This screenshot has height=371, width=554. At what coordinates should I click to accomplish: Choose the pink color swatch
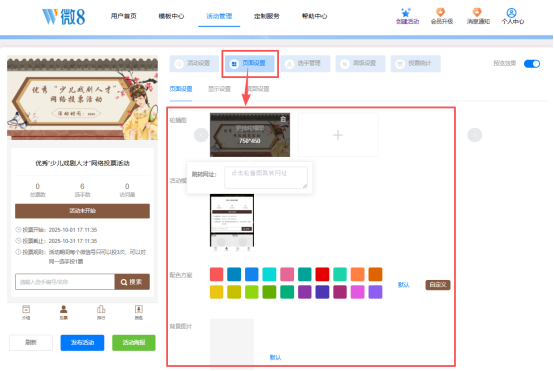point(287,274)
